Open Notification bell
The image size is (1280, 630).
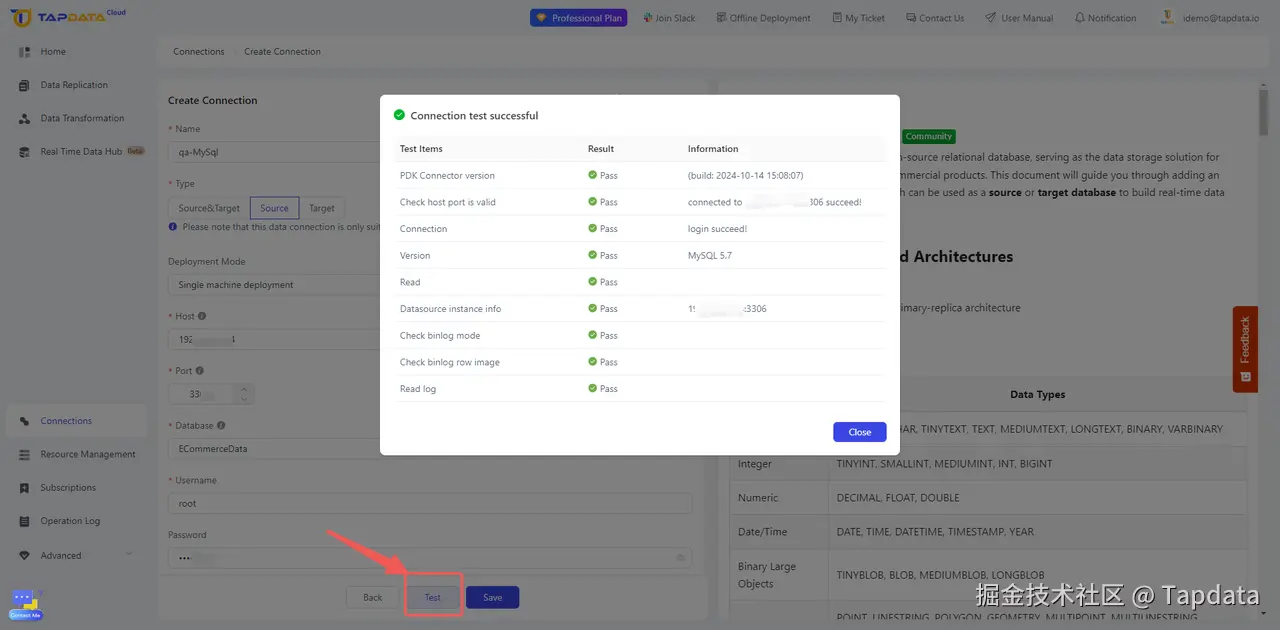tap(1105, 18)
